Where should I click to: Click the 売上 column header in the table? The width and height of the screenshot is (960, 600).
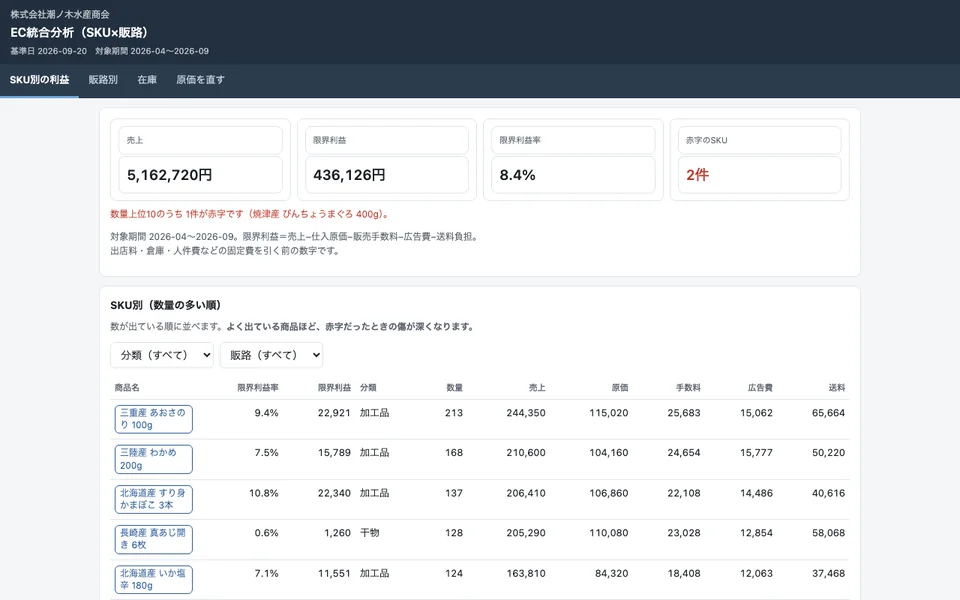coord(537,388)
